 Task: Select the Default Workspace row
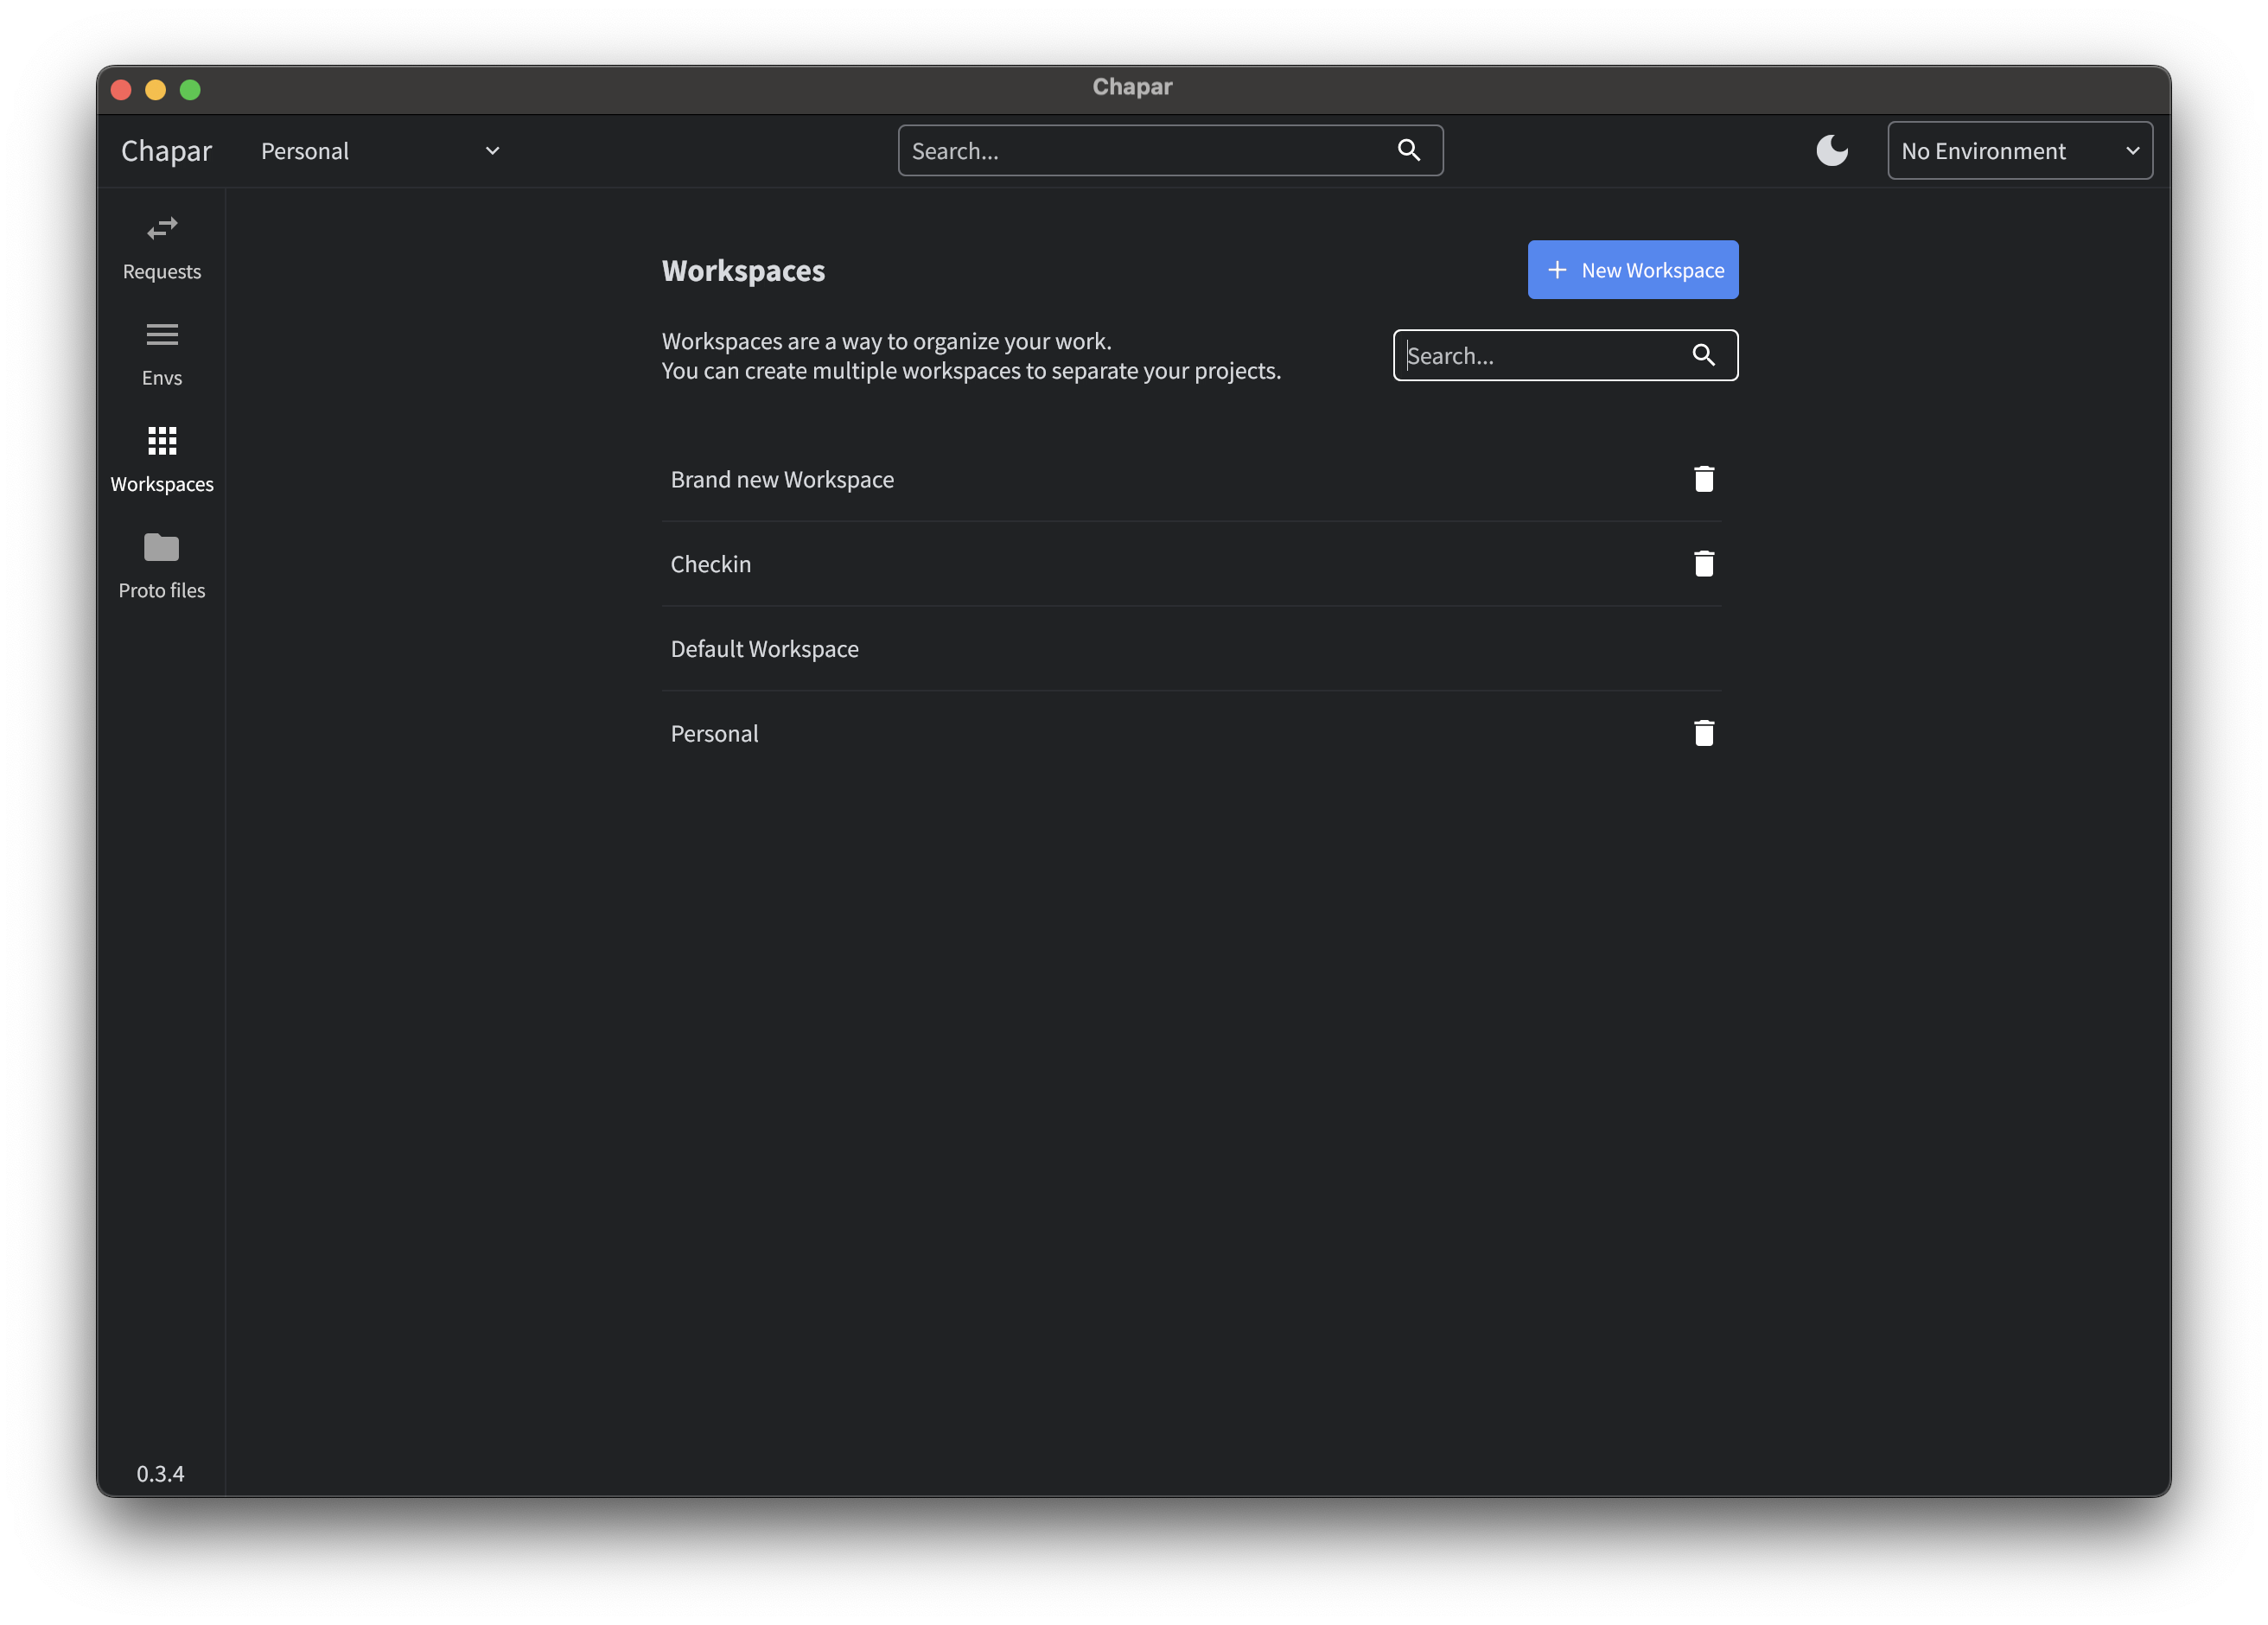point(1191,649)
